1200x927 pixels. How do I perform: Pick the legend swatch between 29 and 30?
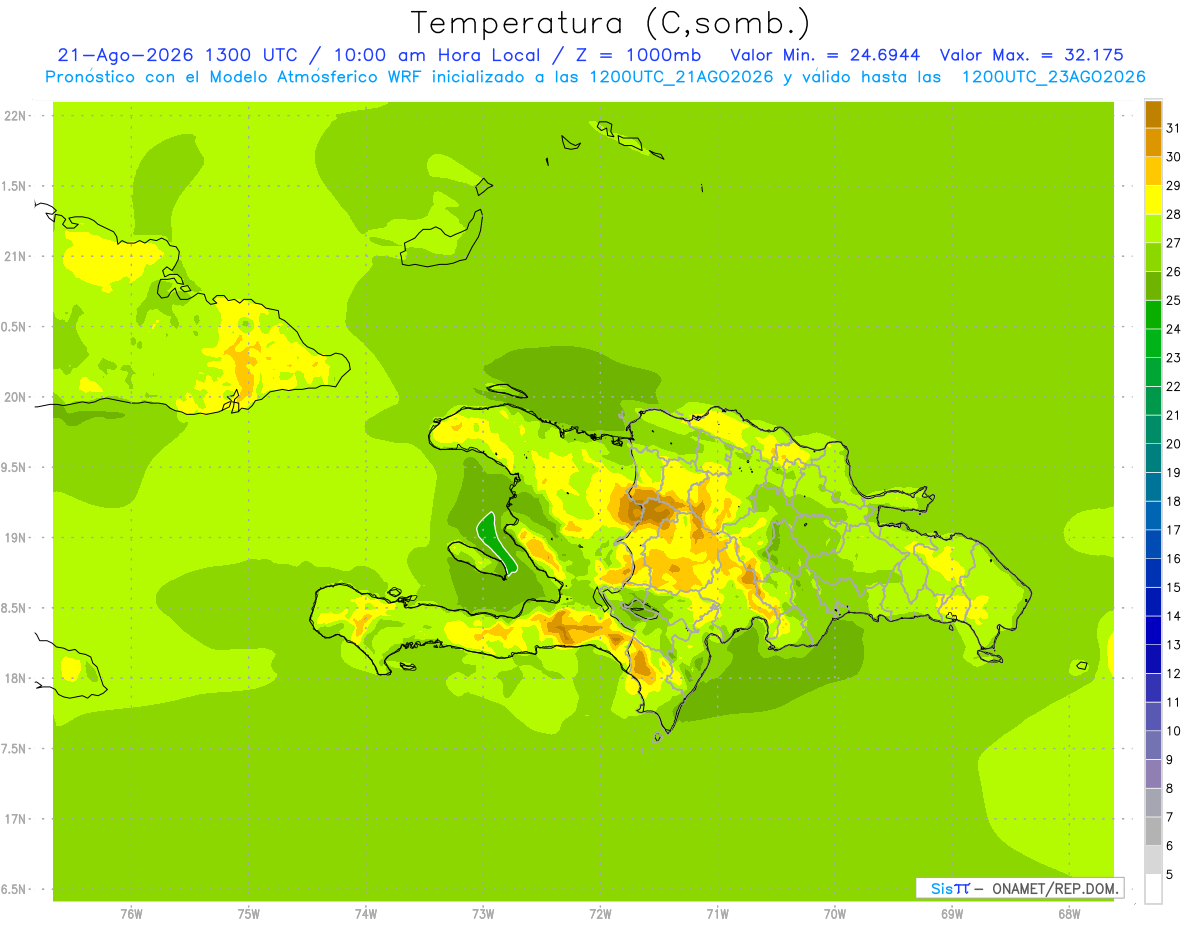[1153, 171]
